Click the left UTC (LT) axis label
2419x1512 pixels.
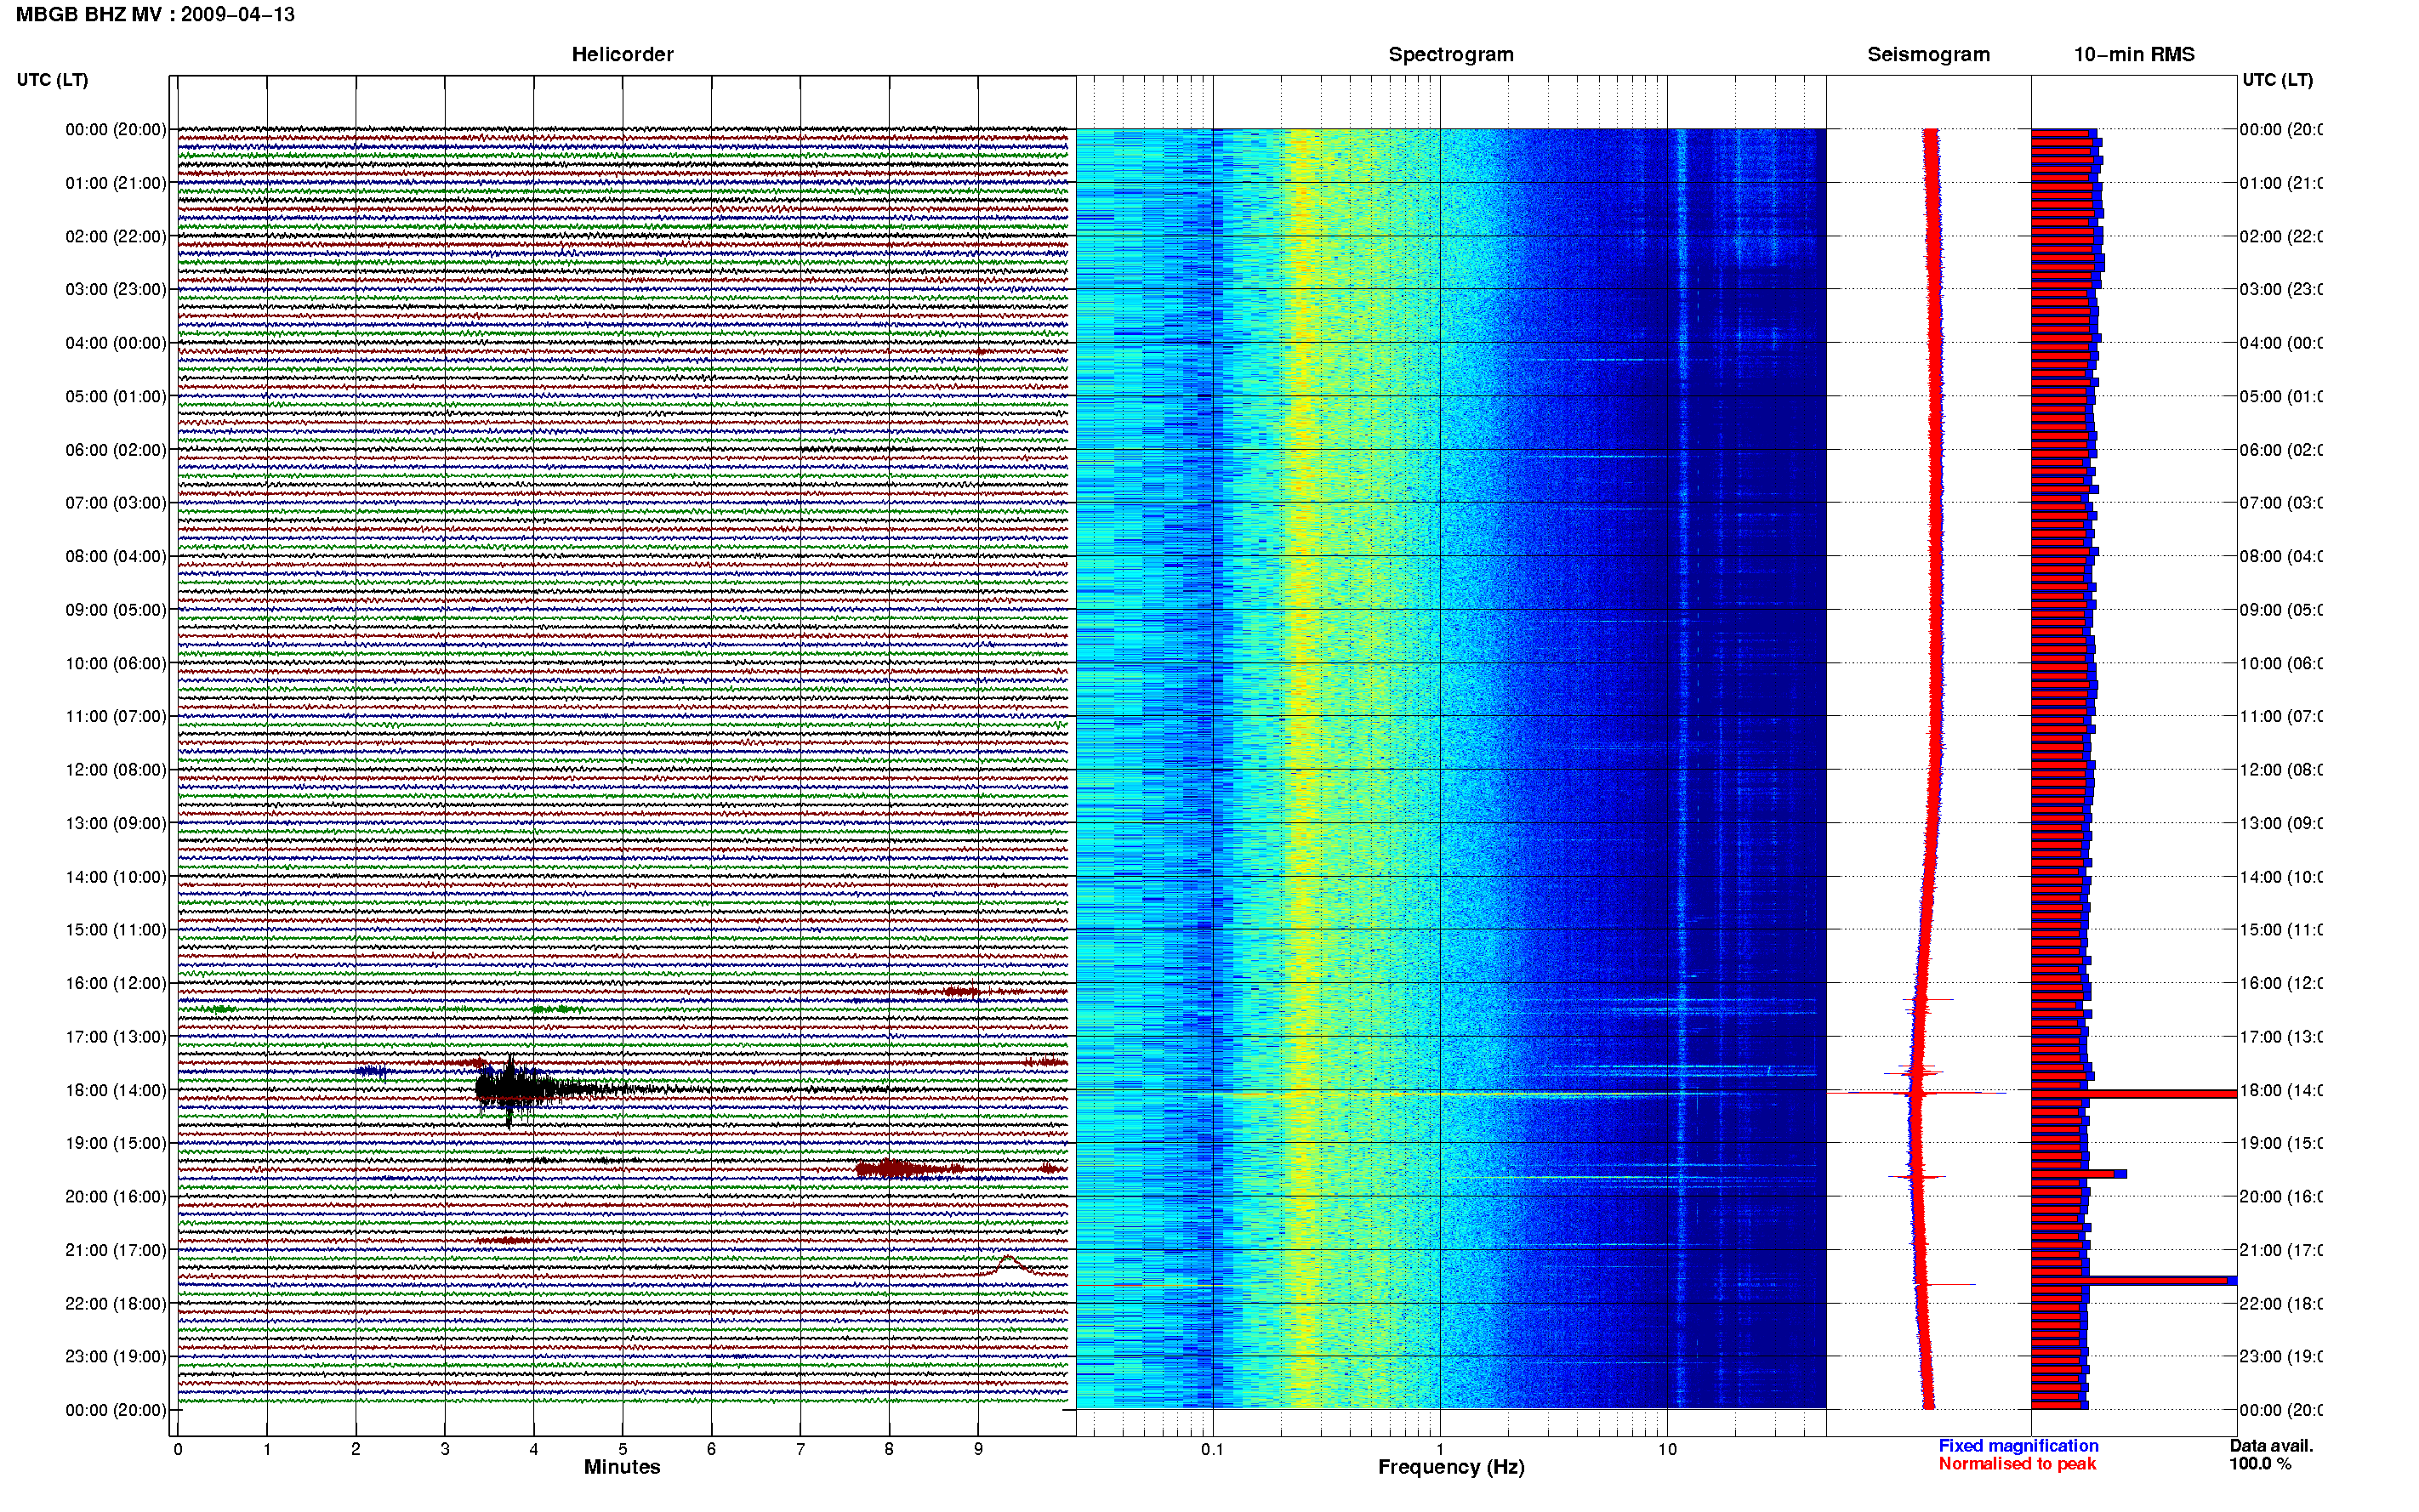point(52,80)
